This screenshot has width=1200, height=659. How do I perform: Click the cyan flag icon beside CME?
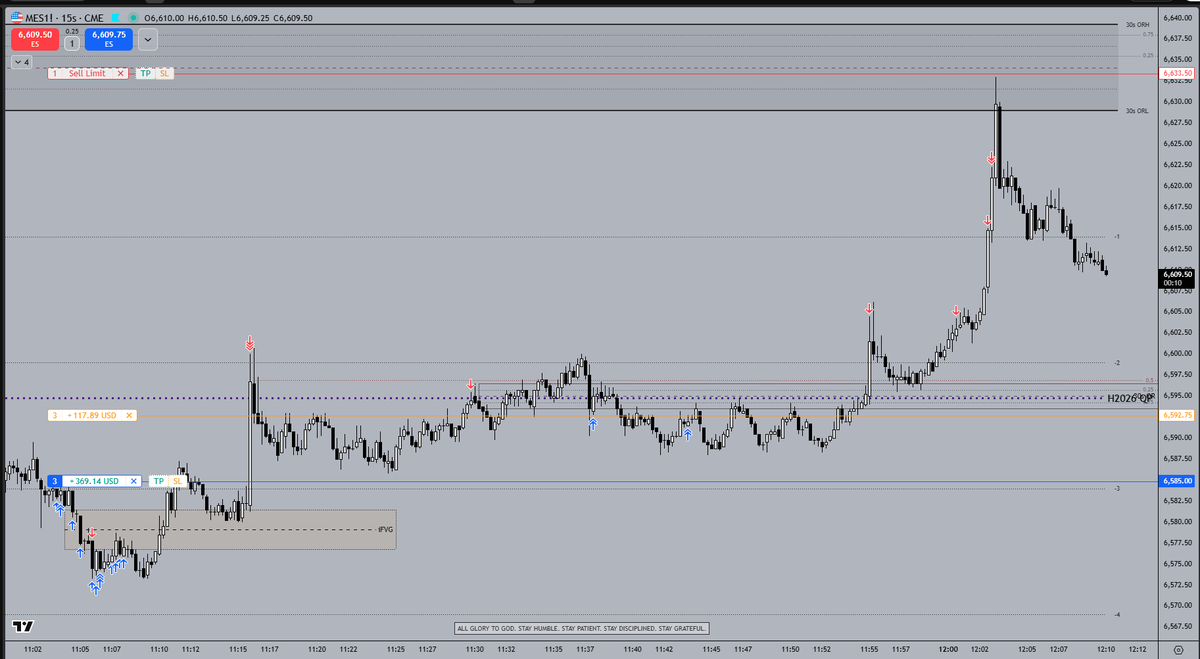tap(117, 18)
